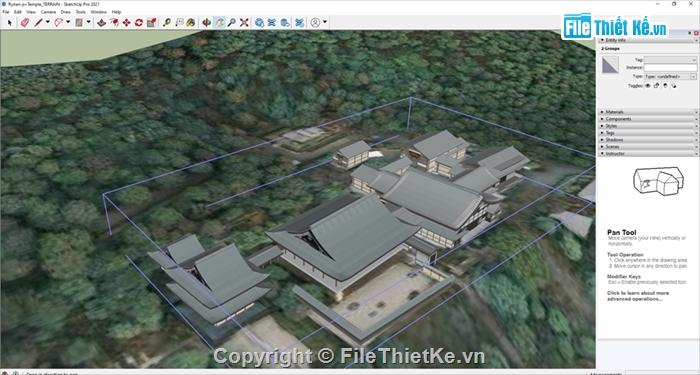The width and height of the screenshot is (700, 375).
Task: Switch to the Orbit tool
Action: (206, 22)
